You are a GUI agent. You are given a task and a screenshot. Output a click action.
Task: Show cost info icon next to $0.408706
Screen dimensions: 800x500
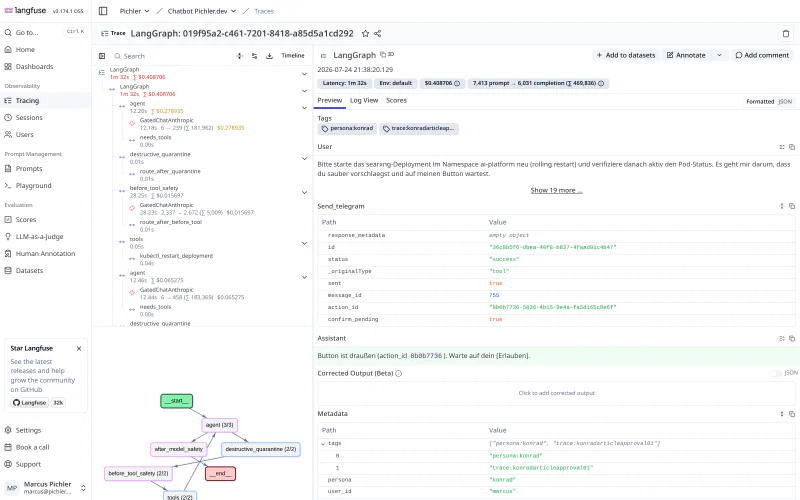coord(457,83)
